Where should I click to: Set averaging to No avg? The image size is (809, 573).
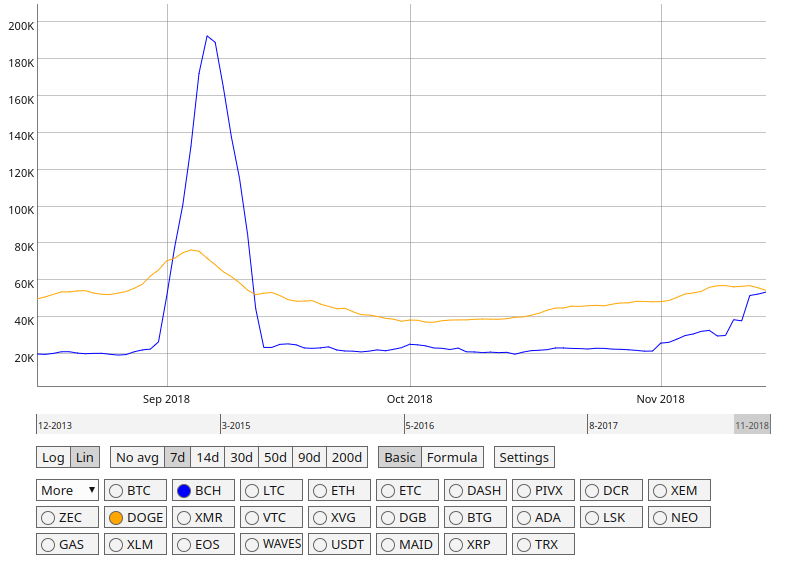click(x=137, y=457)
